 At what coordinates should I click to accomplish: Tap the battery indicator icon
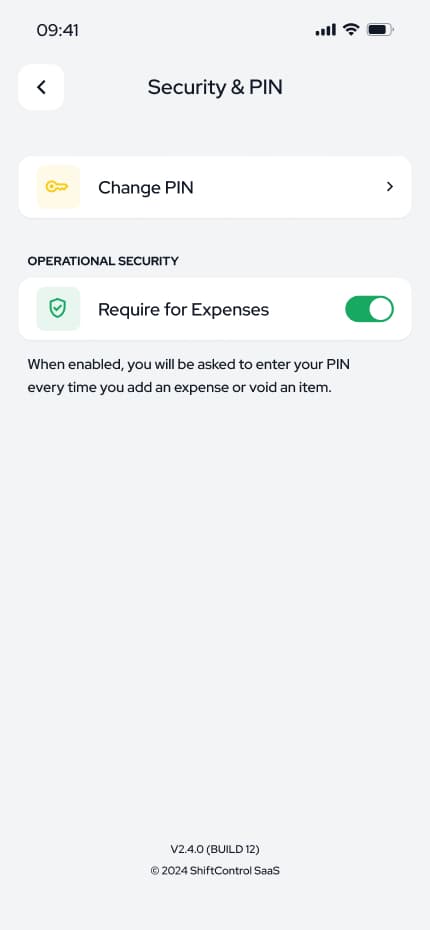(x=380, y=30)
